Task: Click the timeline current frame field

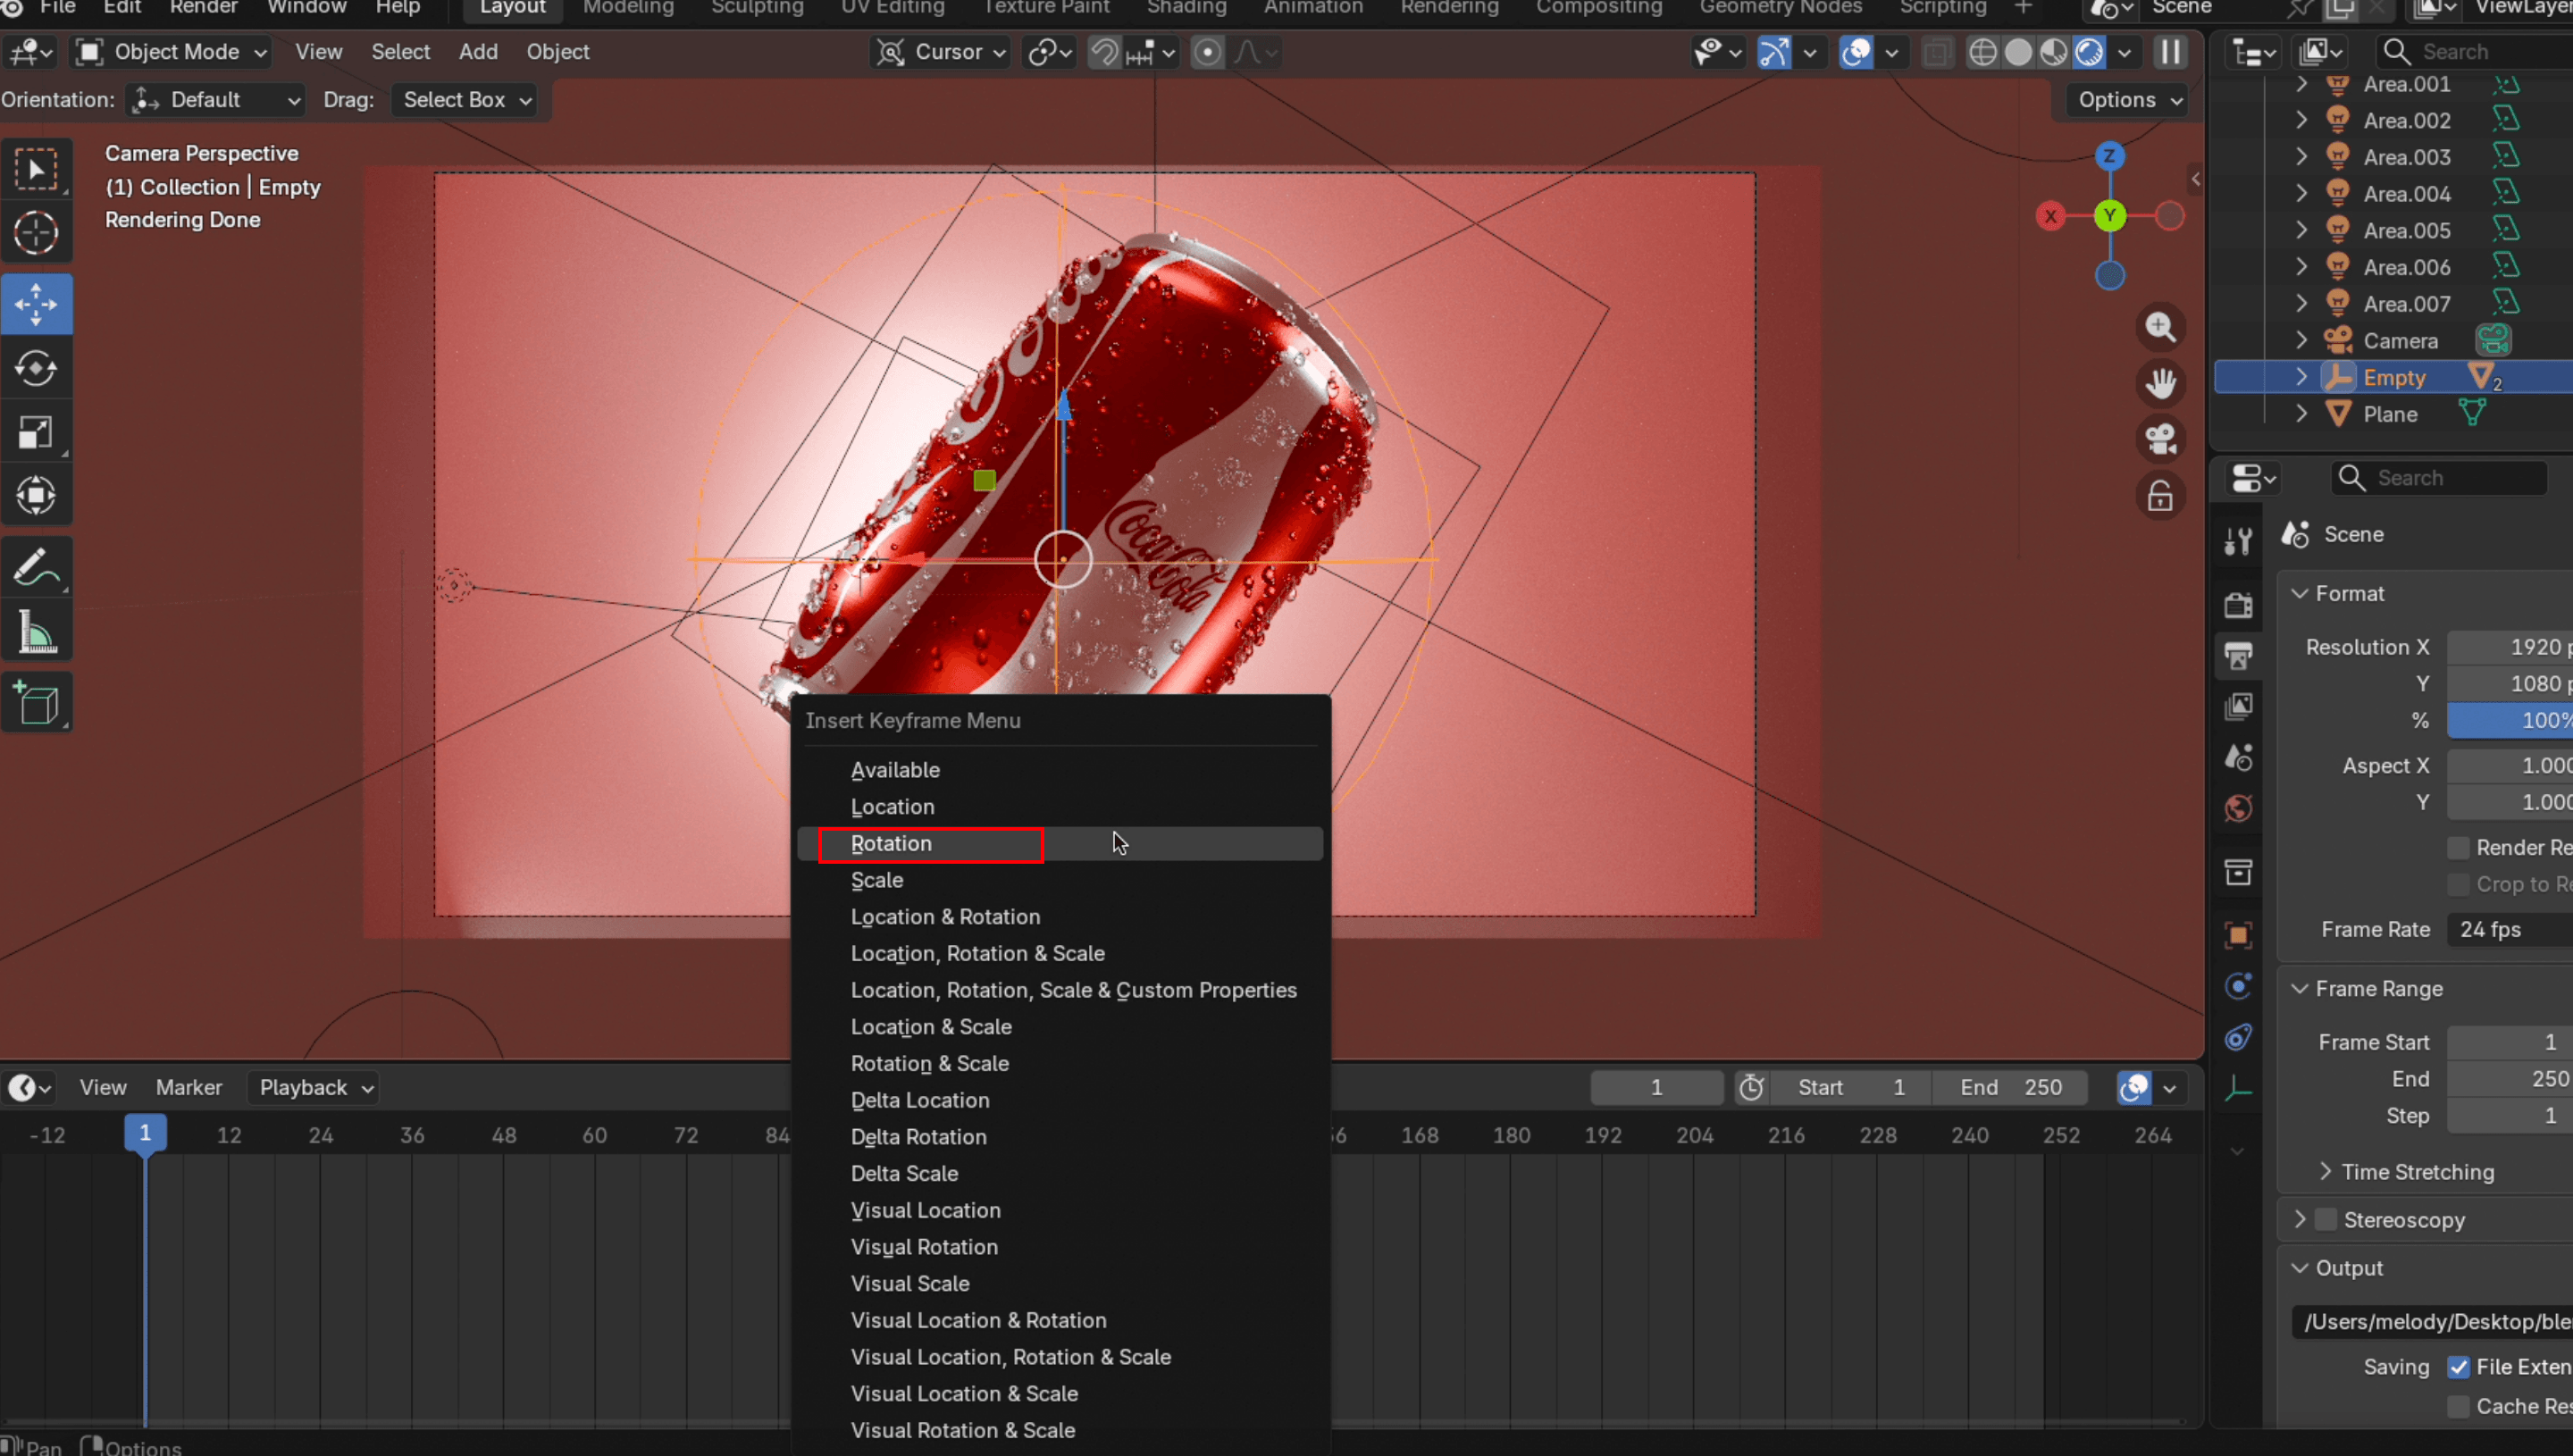Action: coord(1656,1088)
